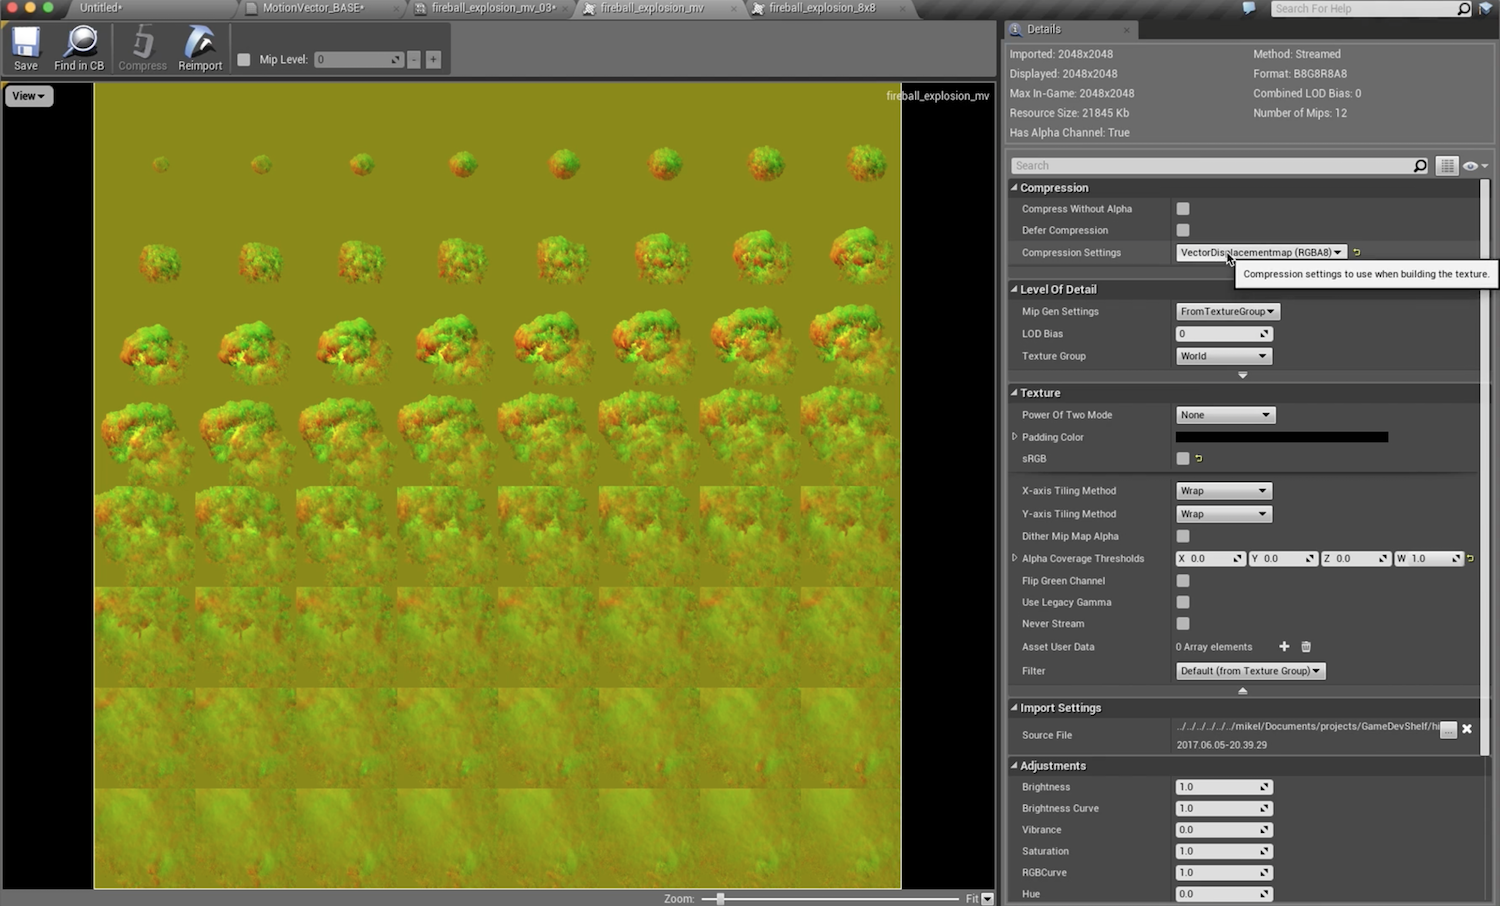Image resolution: width=1500 pixels, height=906 pixels.
Task: Browse for a new Source File
Action: pyautogui.click(x=1447, y=729)
